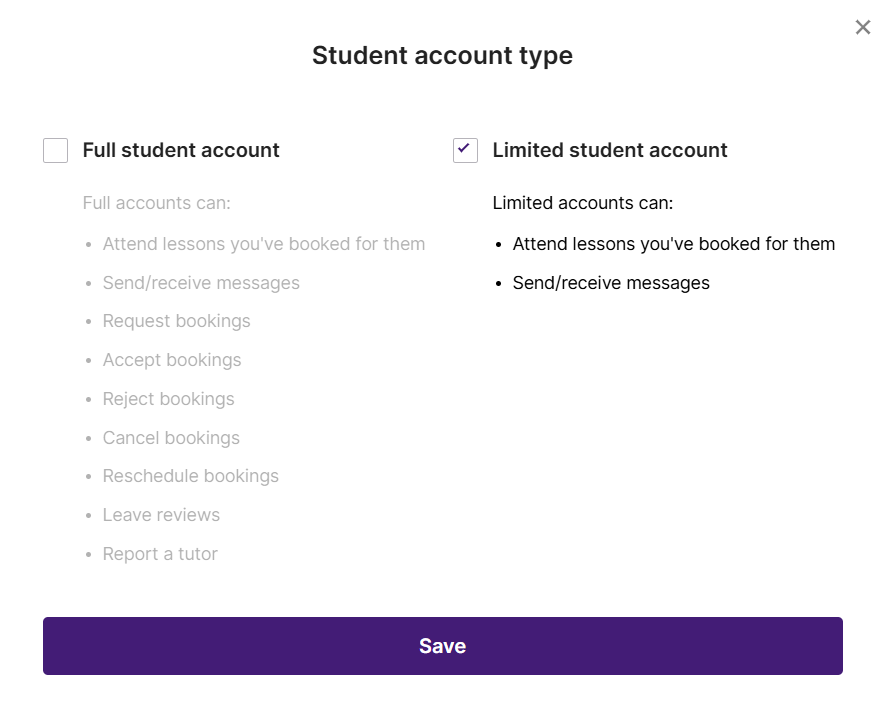Select "Send/receive messages" in Full accounts list

click(201, 283)
